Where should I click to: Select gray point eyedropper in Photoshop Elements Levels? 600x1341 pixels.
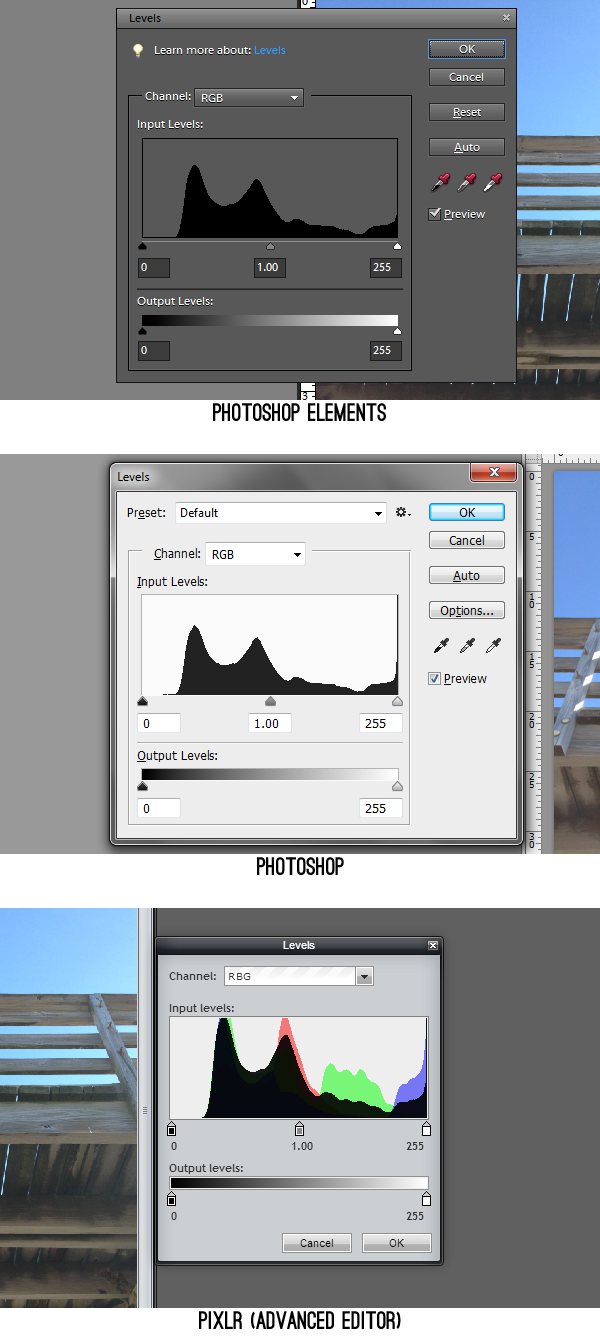(x=466, y=182)
